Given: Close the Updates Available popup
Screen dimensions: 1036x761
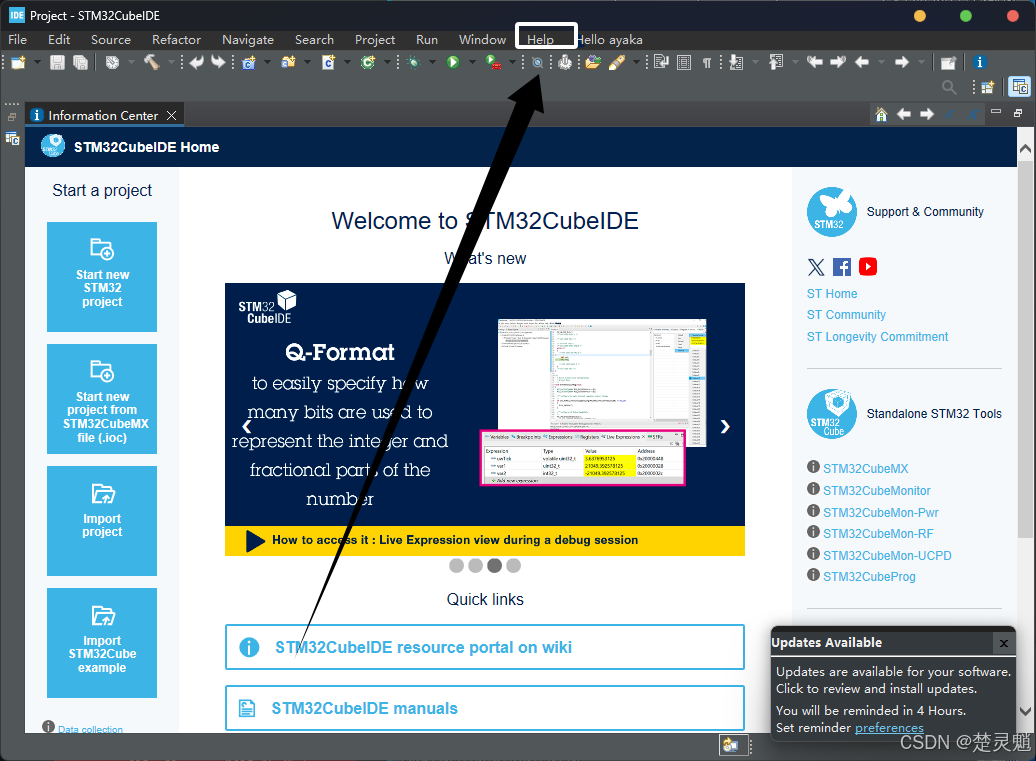Looking at the screenshot, I should tap(1004, 643).
